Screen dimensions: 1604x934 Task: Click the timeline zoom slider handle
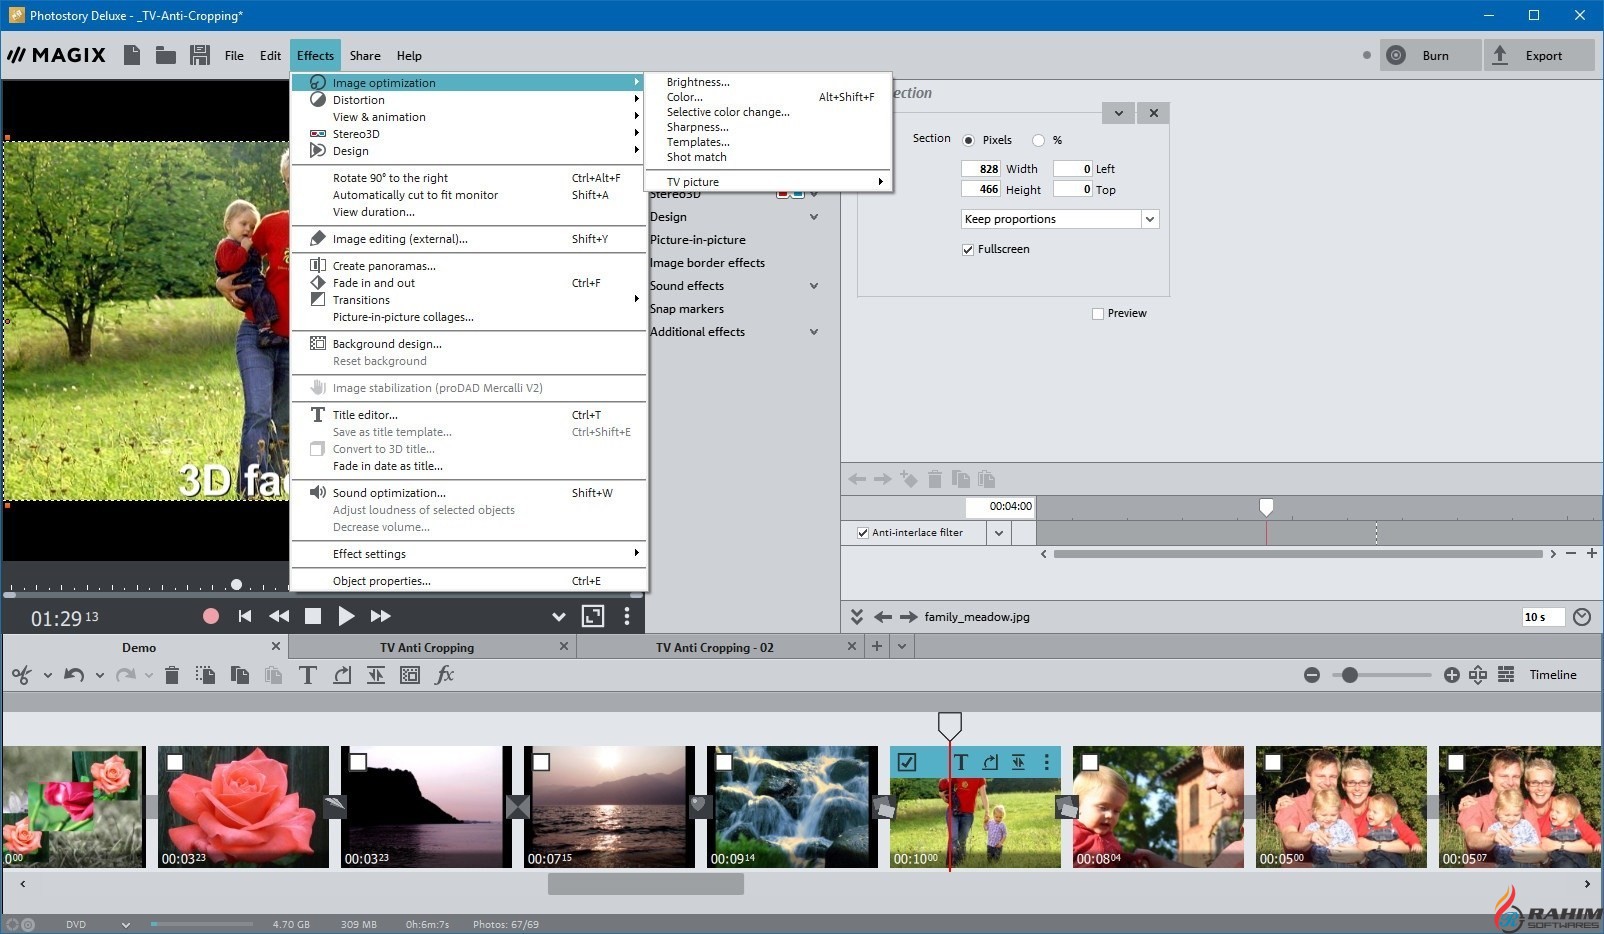click(x=1350, y=675)
